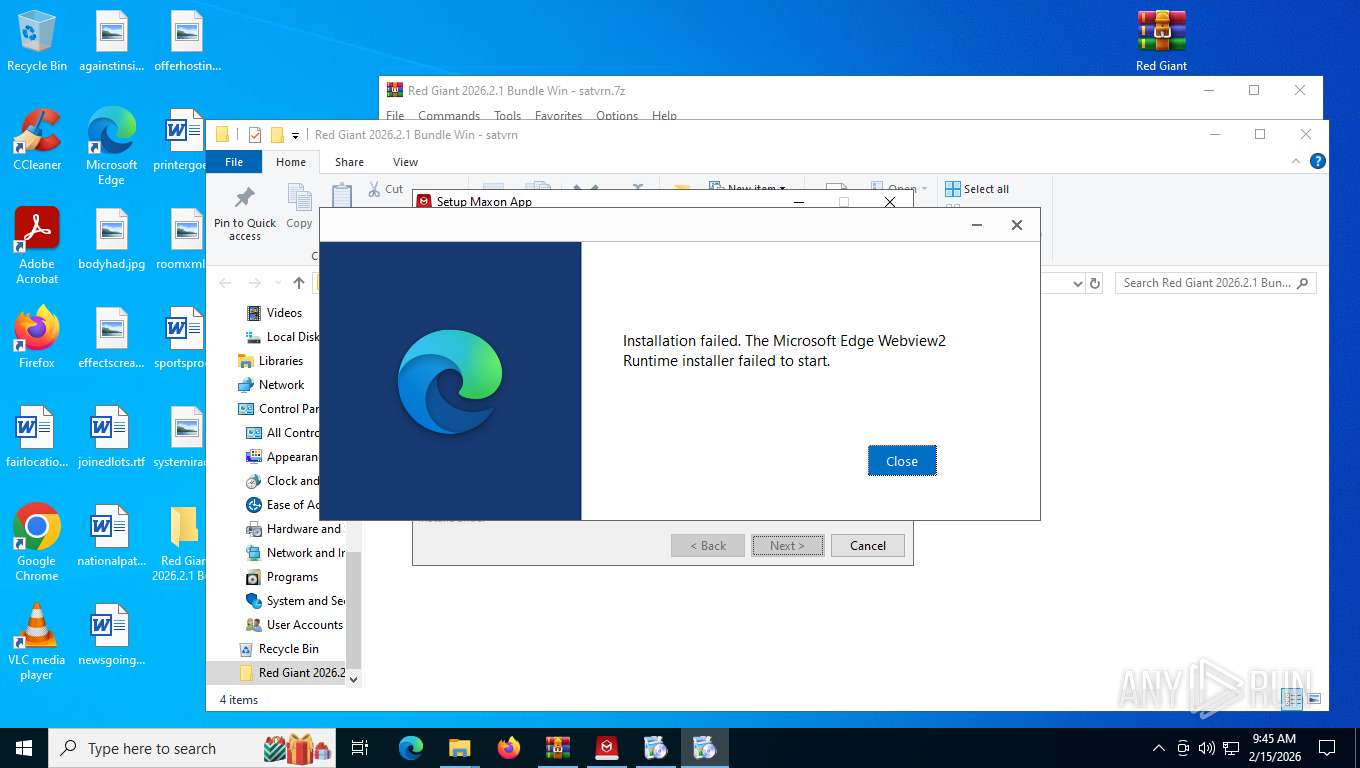Open Adobe Acrobat desktop shortcut

pos(37,245)
